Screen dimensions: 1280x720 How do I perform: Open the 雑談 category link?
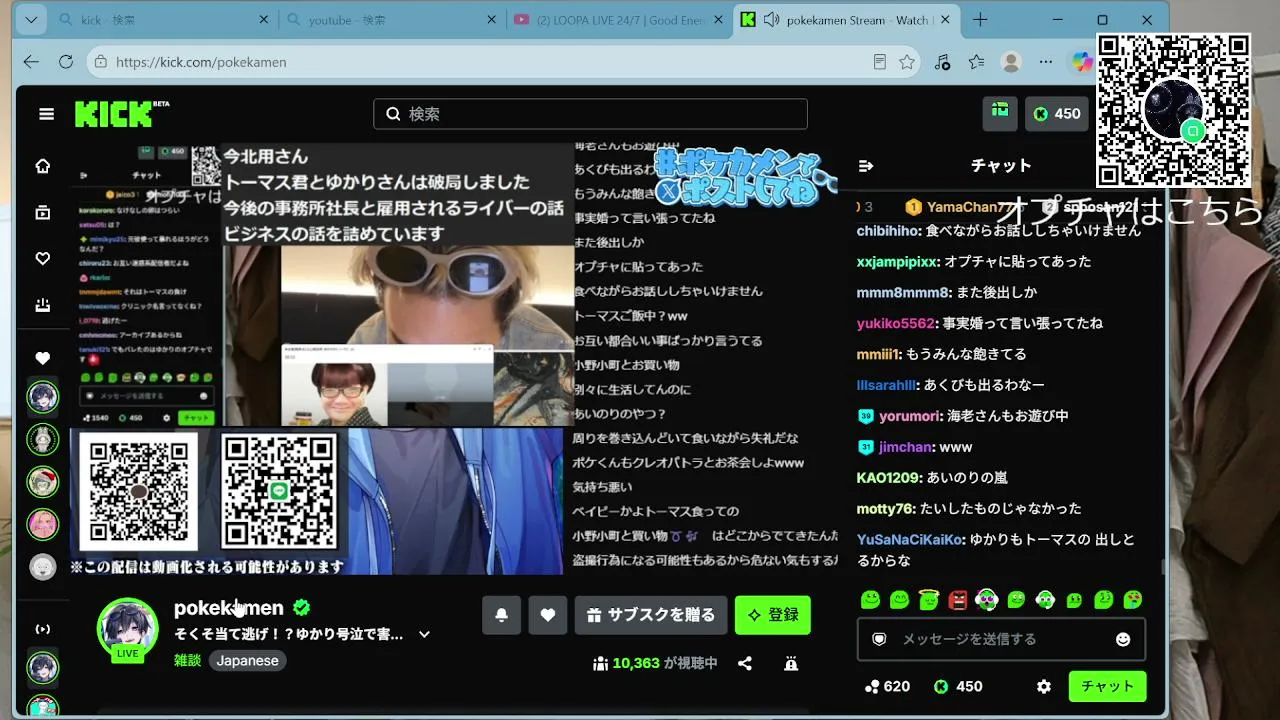(x=188, y=661)
